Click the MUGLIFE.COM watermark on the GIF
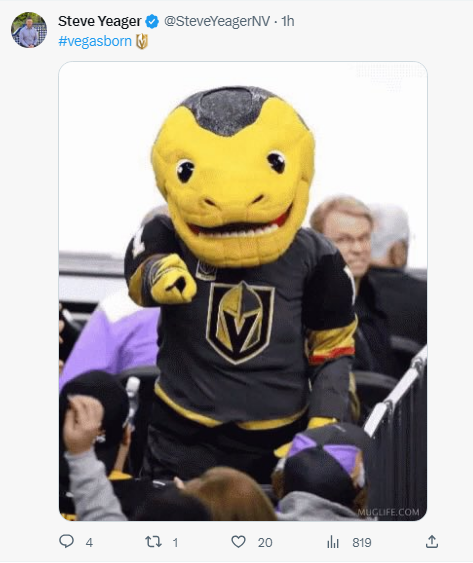The width and height of the screenshot is (473, 563). (388, 512)
